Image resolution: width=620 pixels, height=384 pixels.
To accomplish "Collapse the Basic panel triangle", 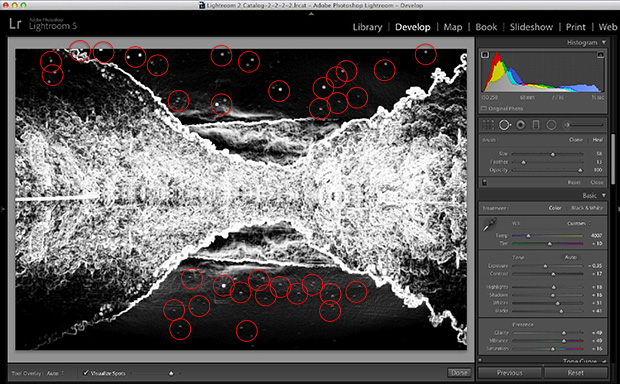I will point(604,195).
